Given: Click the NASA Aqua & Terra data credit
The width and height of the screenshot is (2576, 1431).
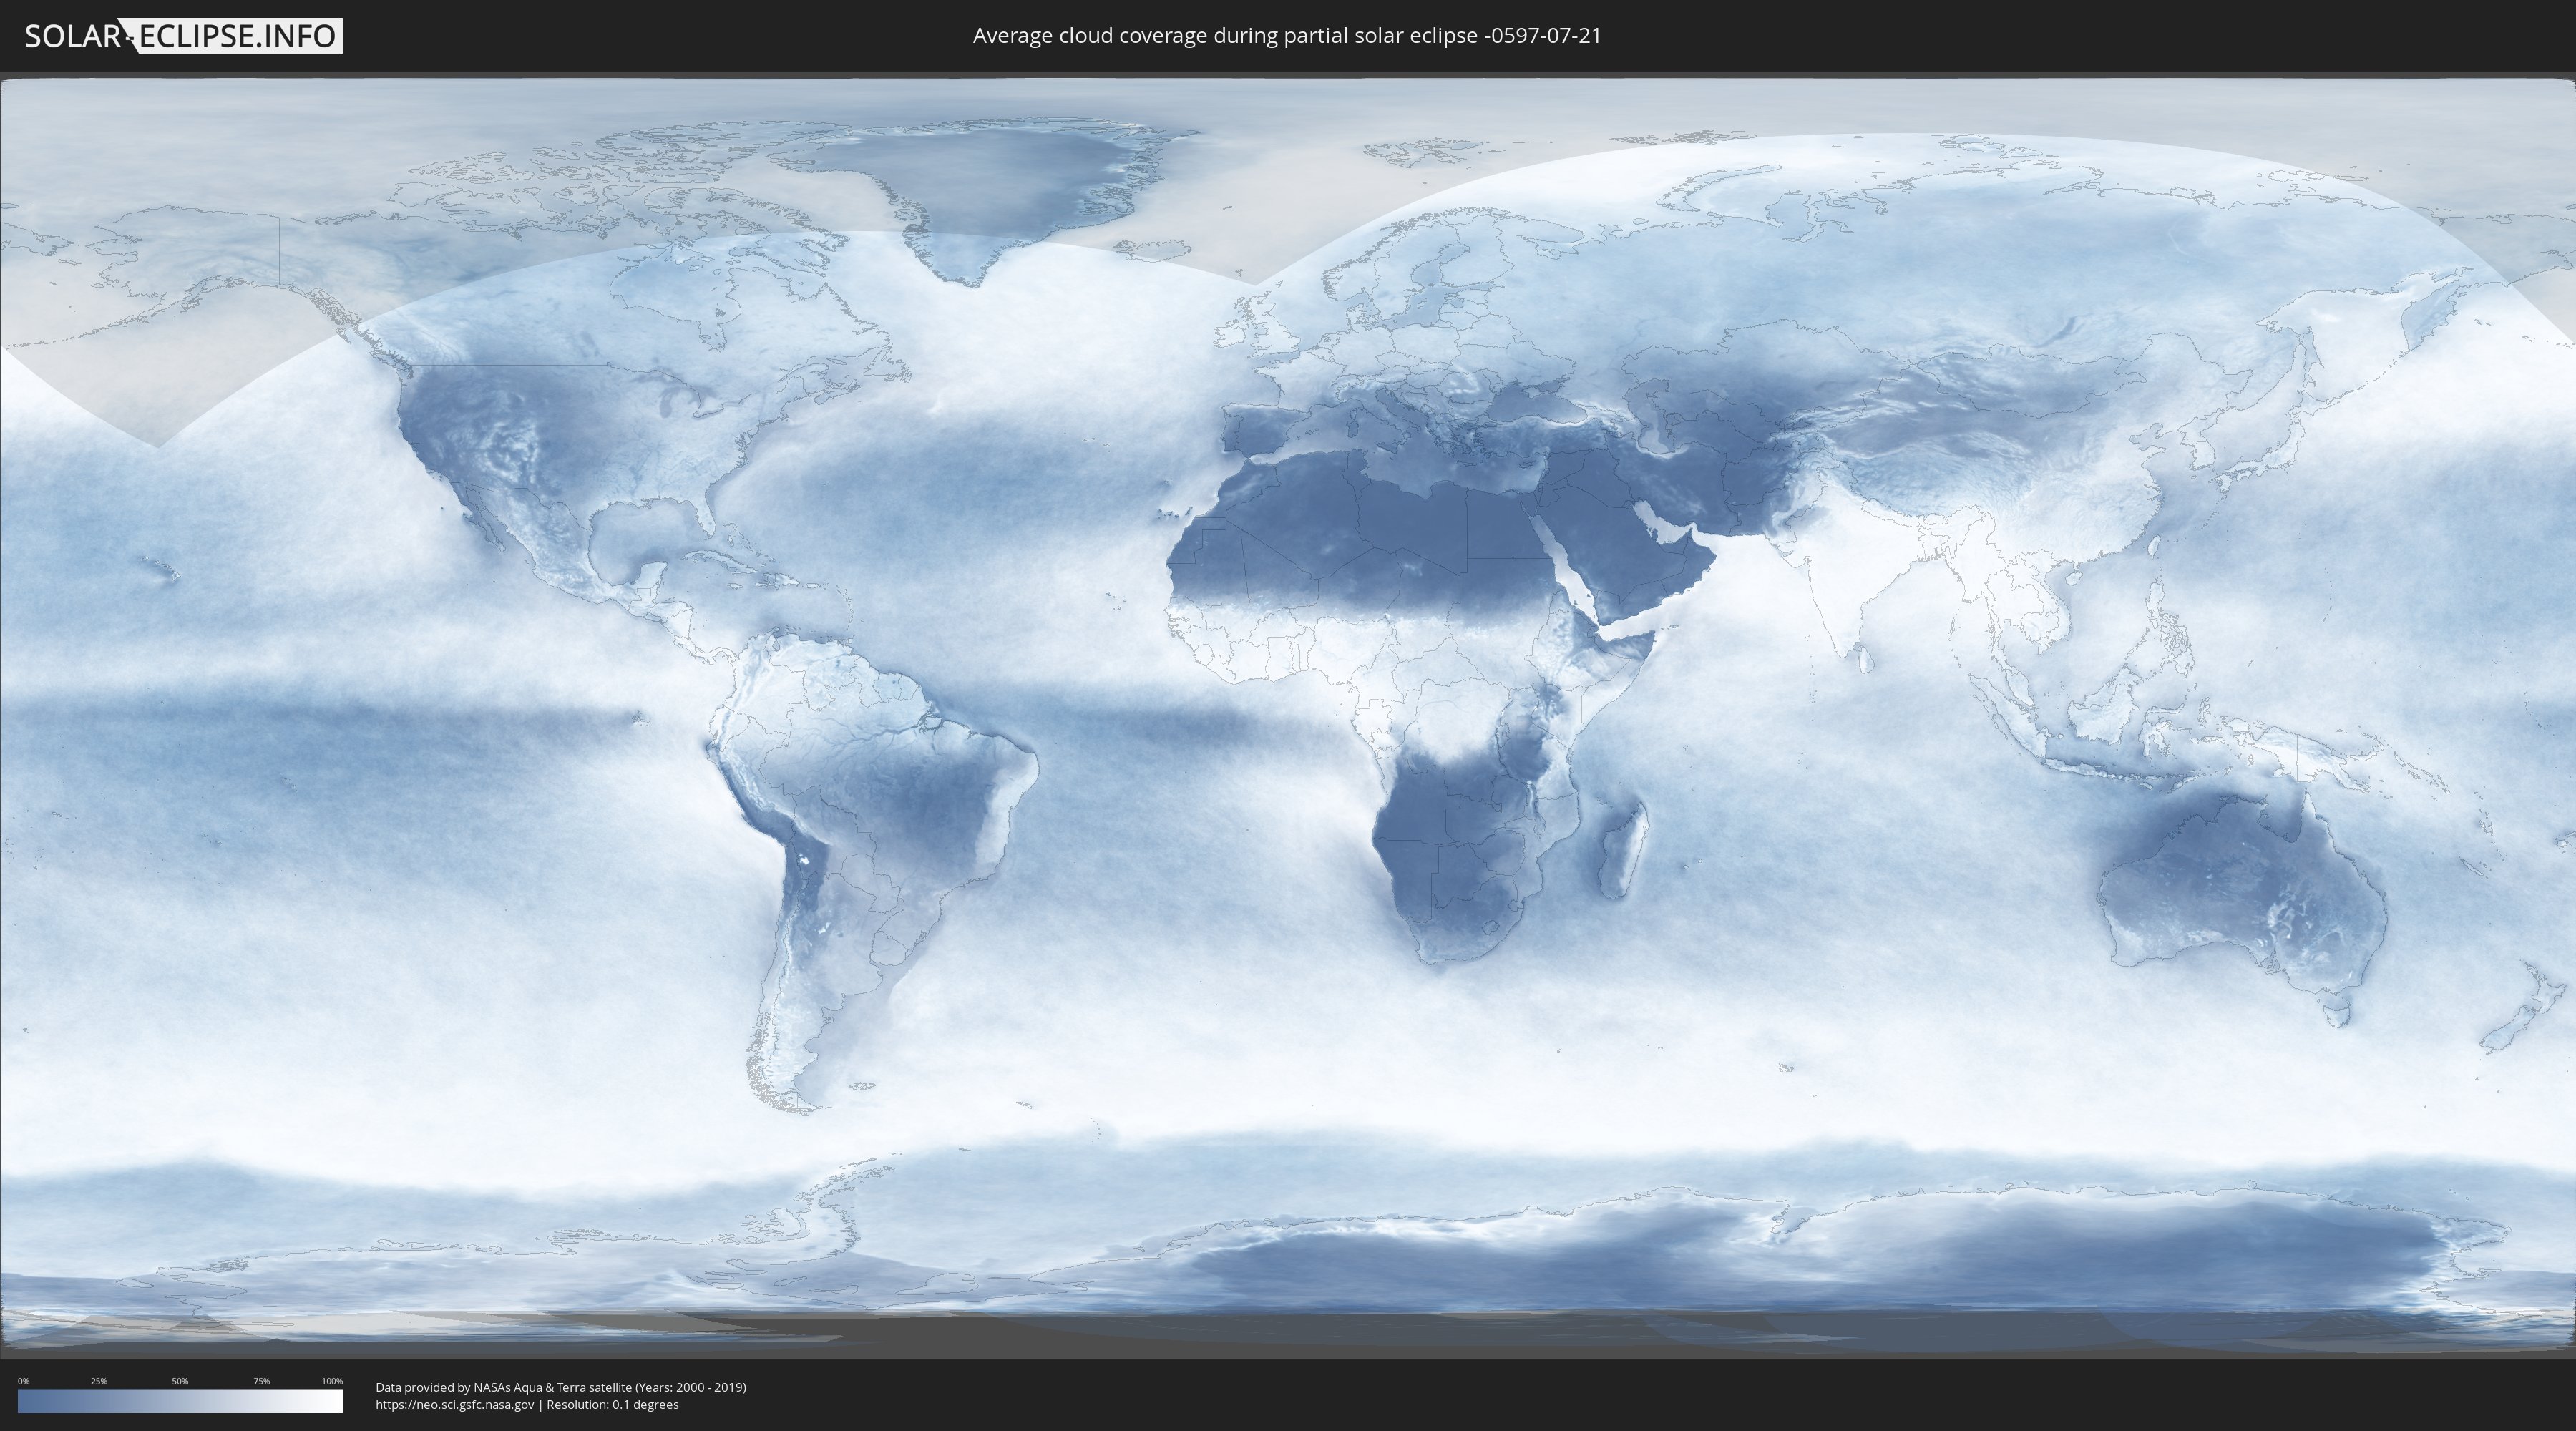Looking at the screenshot, I should click(561, 1387).
